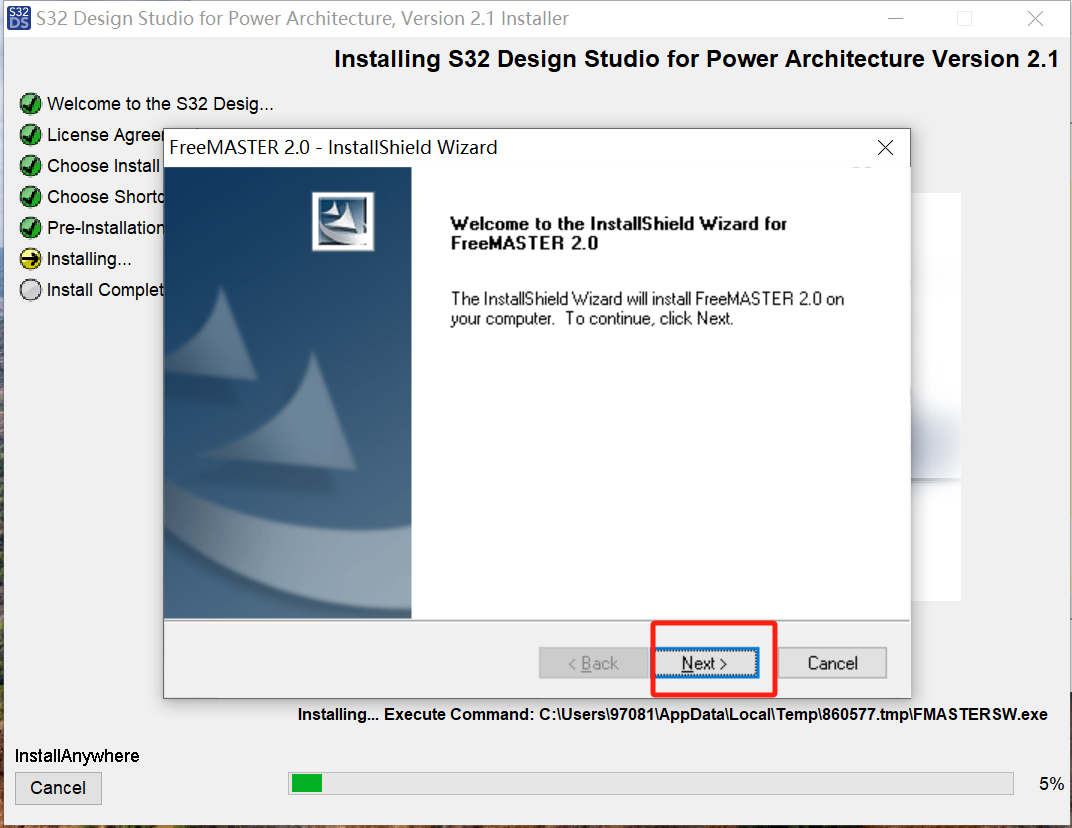Image resolution: width=1072 pixels, height=828 pixels.
Task: Close the S32 Design Studio installer window
Action: [1035, 18]
